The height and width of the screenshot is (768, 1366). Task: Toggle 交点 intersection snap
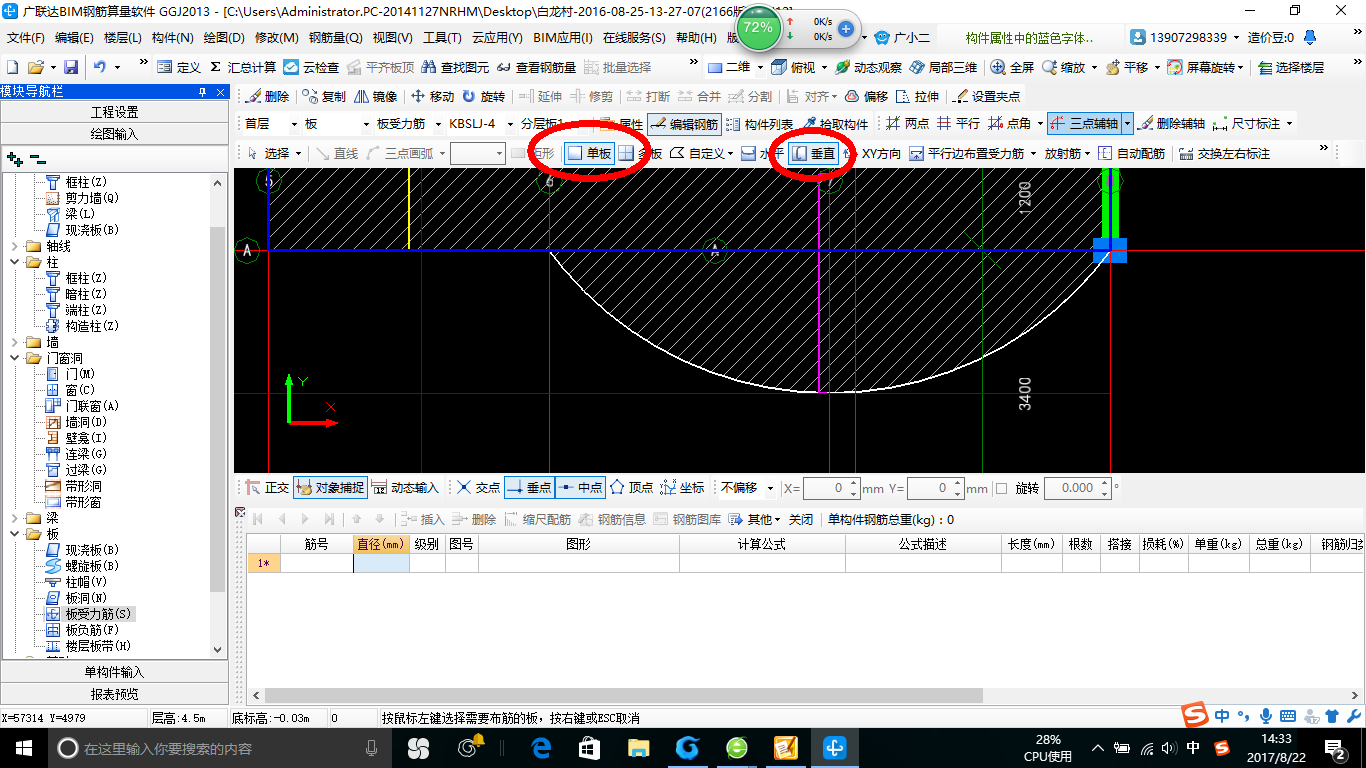(x=477, y=488)
